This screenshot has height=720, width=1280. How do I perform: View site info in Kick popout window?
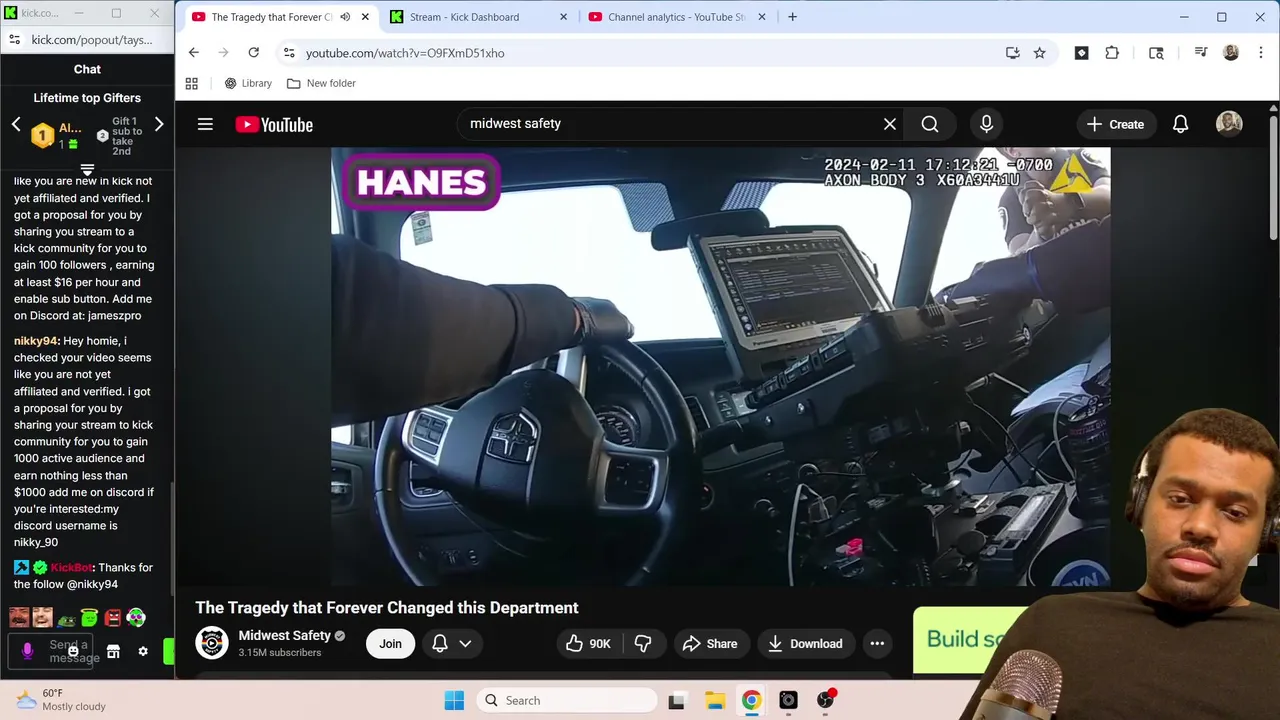[x=14, y=40]
